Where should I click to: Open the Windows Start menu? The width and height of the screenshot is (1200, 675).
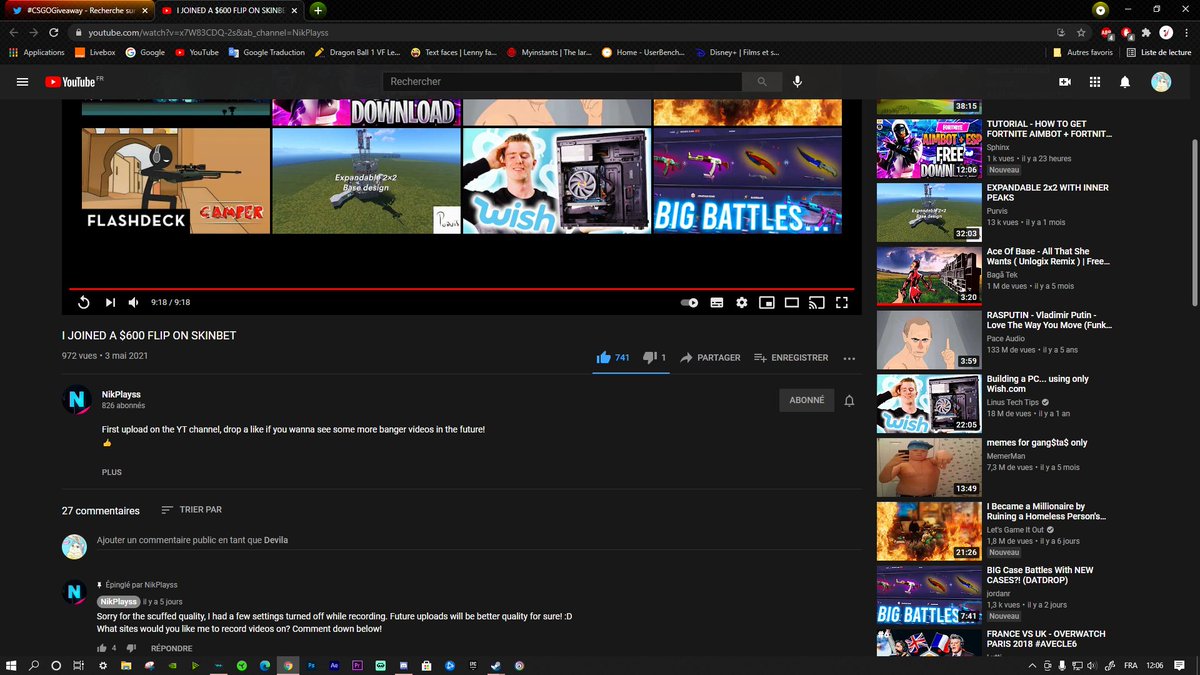coord(11,665)
